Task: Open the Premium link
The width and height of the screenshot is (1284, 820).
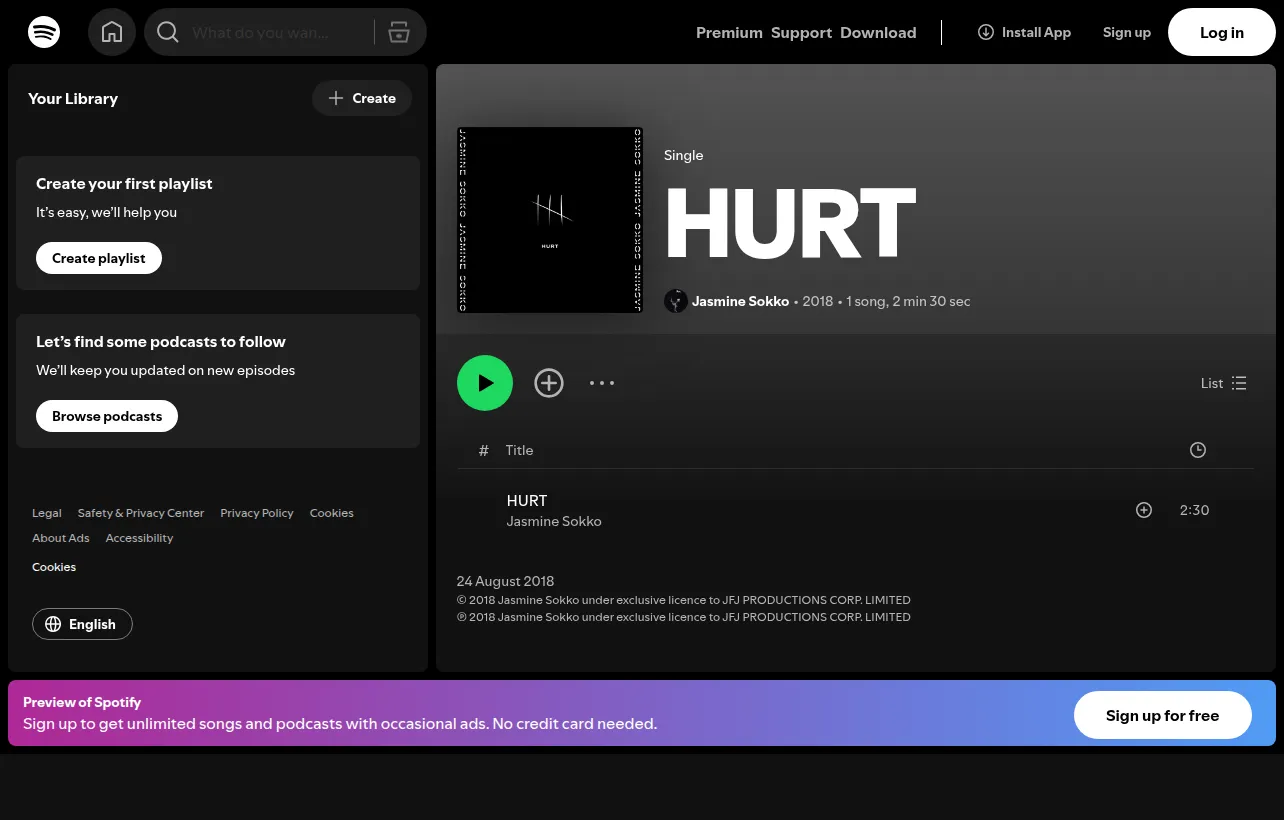Action: point(729,33)
